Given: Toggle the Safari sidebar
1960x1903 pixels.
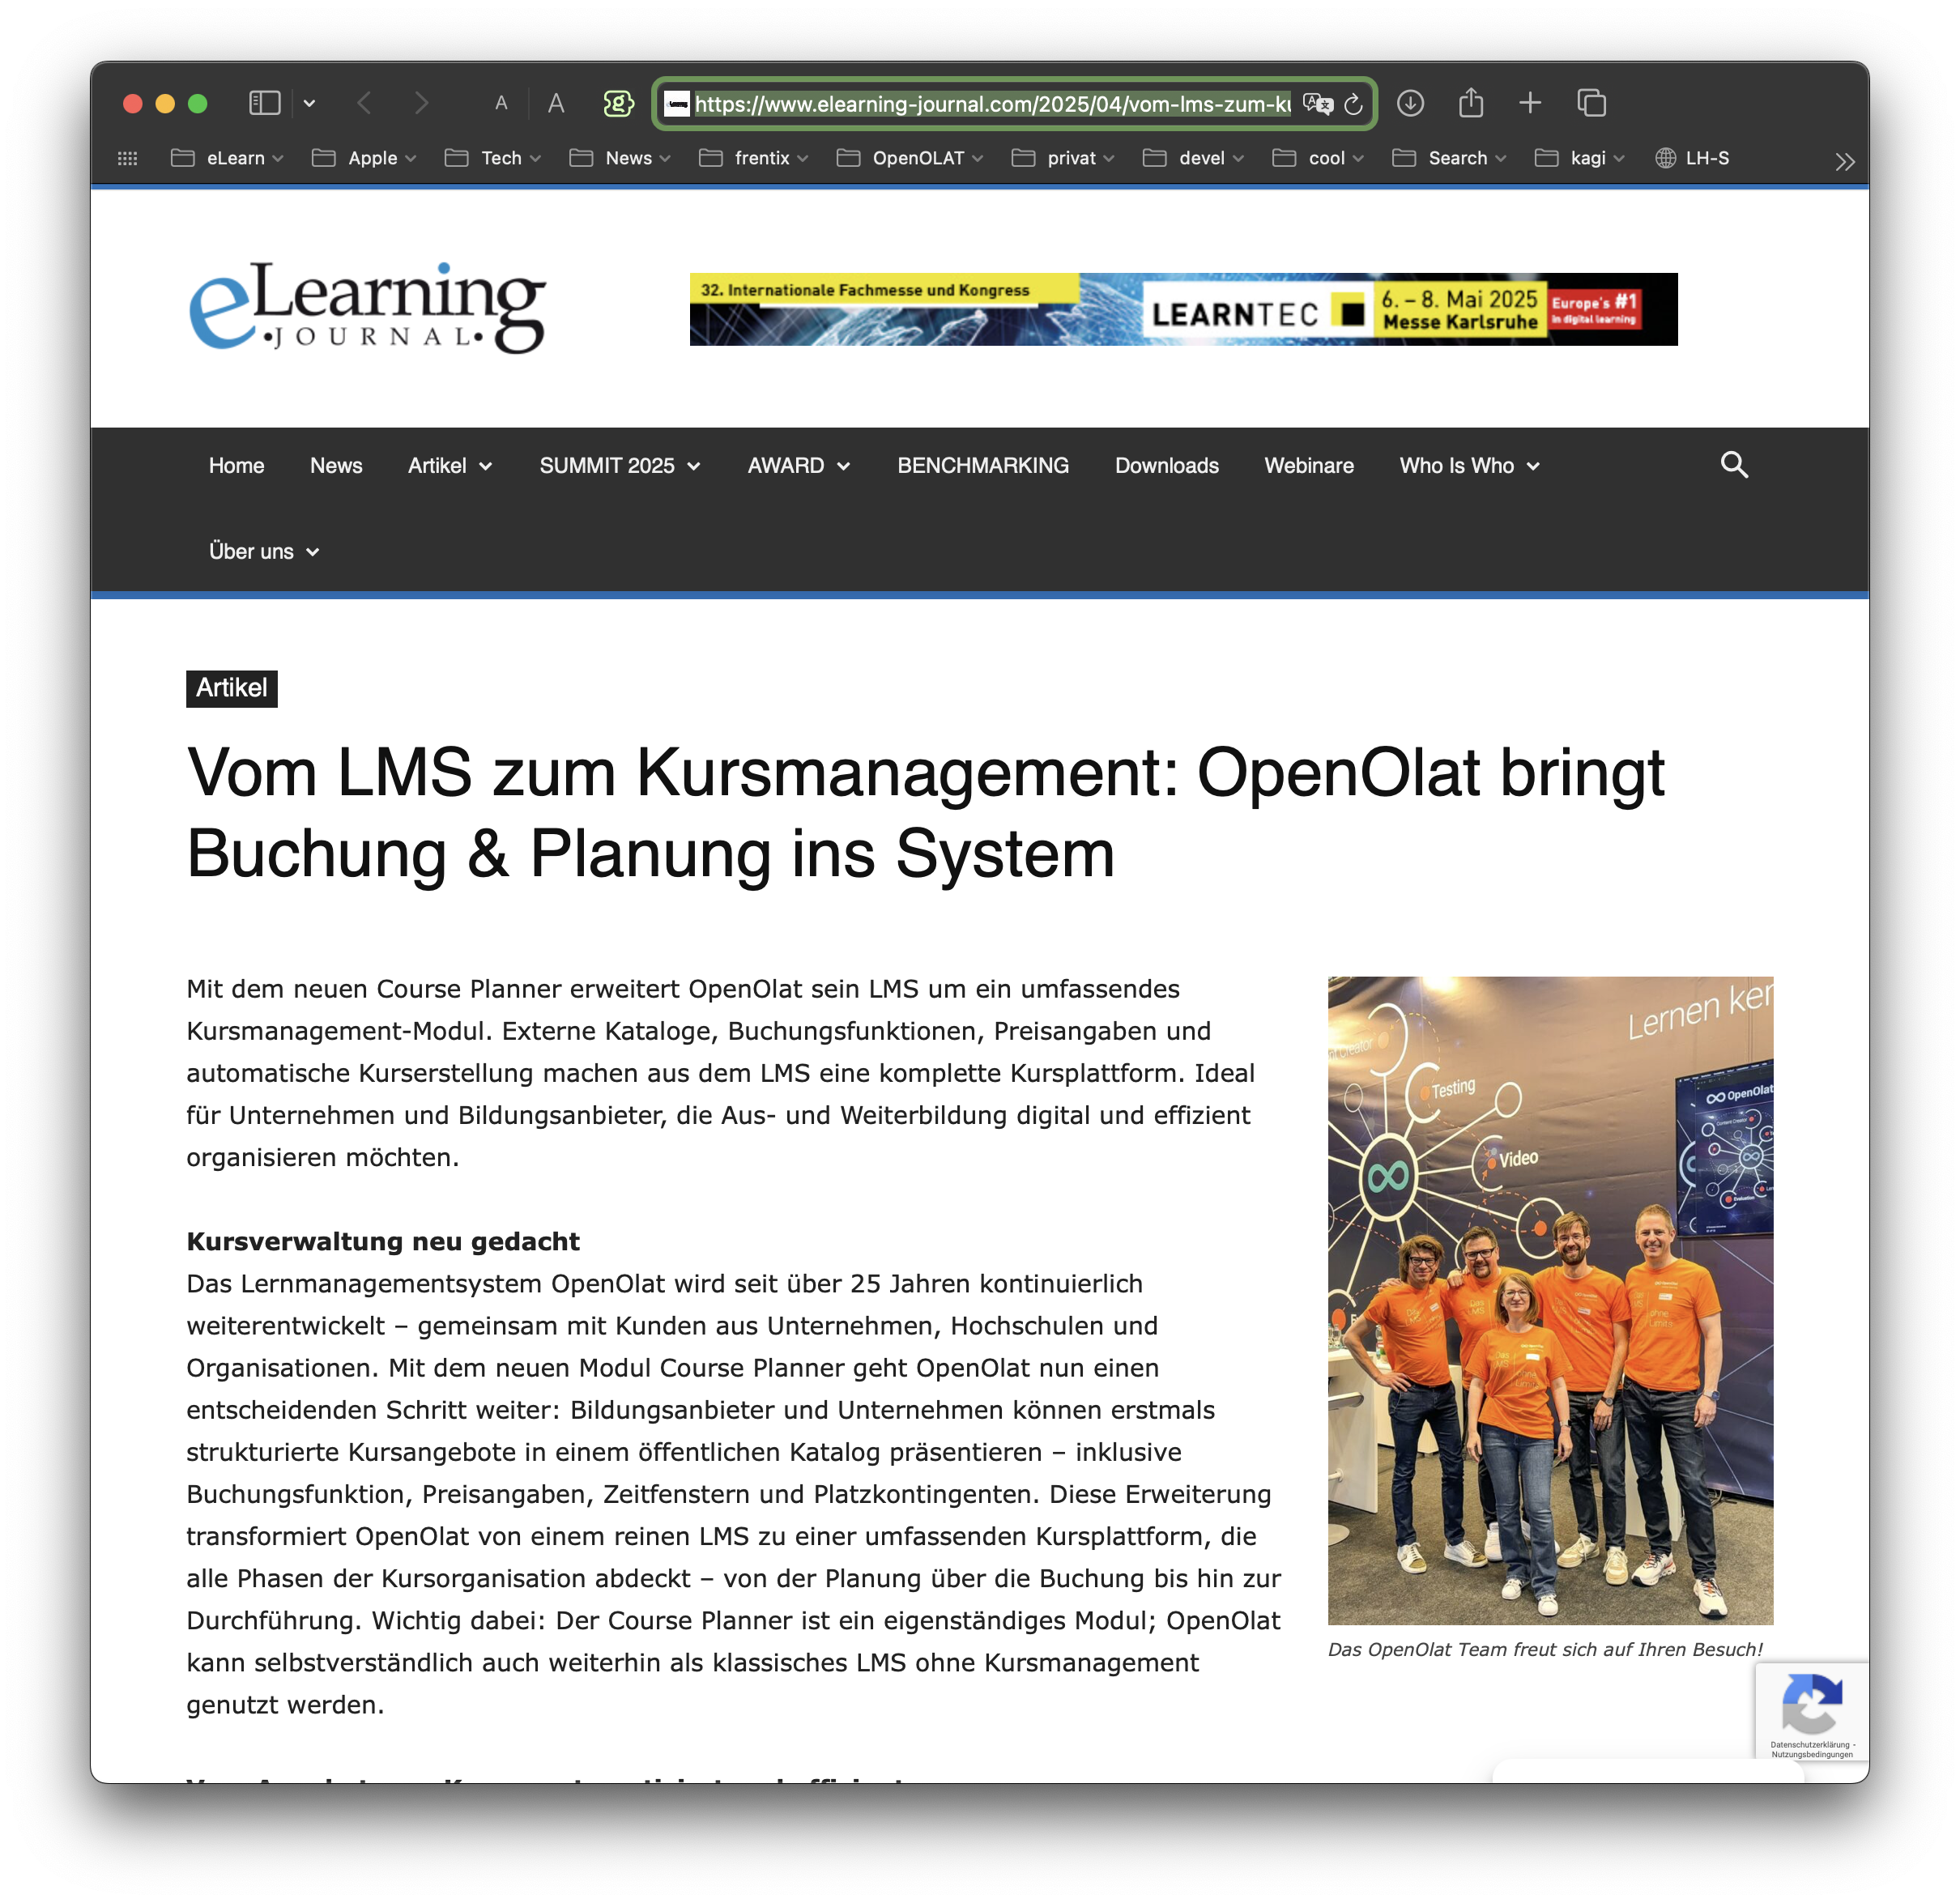Looking at the screenshot, I should 264,103.
